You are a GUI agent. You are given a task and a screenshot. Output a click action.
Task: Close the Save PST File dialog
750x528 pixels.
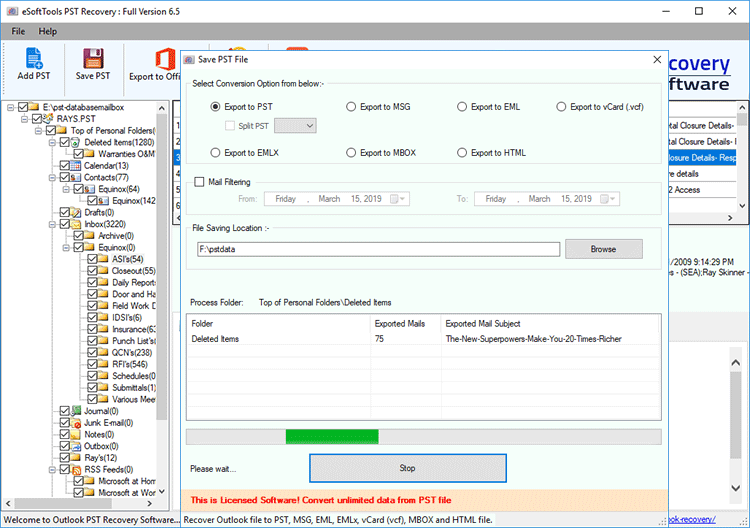tap(657, 59)
